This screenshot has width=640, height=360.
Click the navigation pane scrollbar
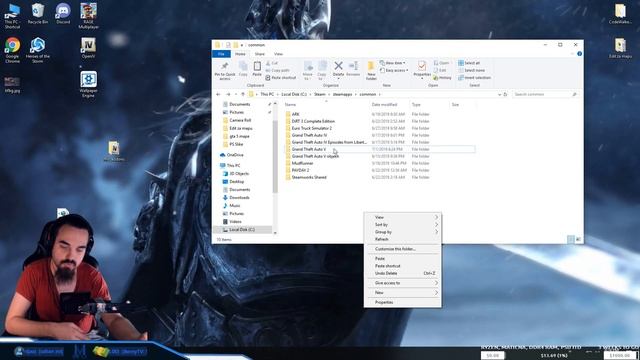[275, 157]
